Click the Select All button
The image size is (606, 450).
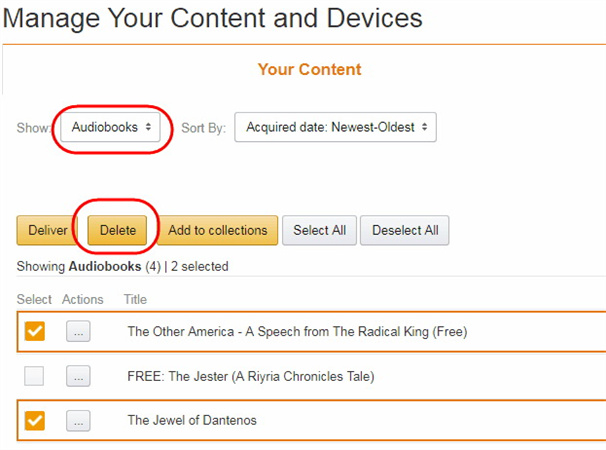[x=319, y=230]
